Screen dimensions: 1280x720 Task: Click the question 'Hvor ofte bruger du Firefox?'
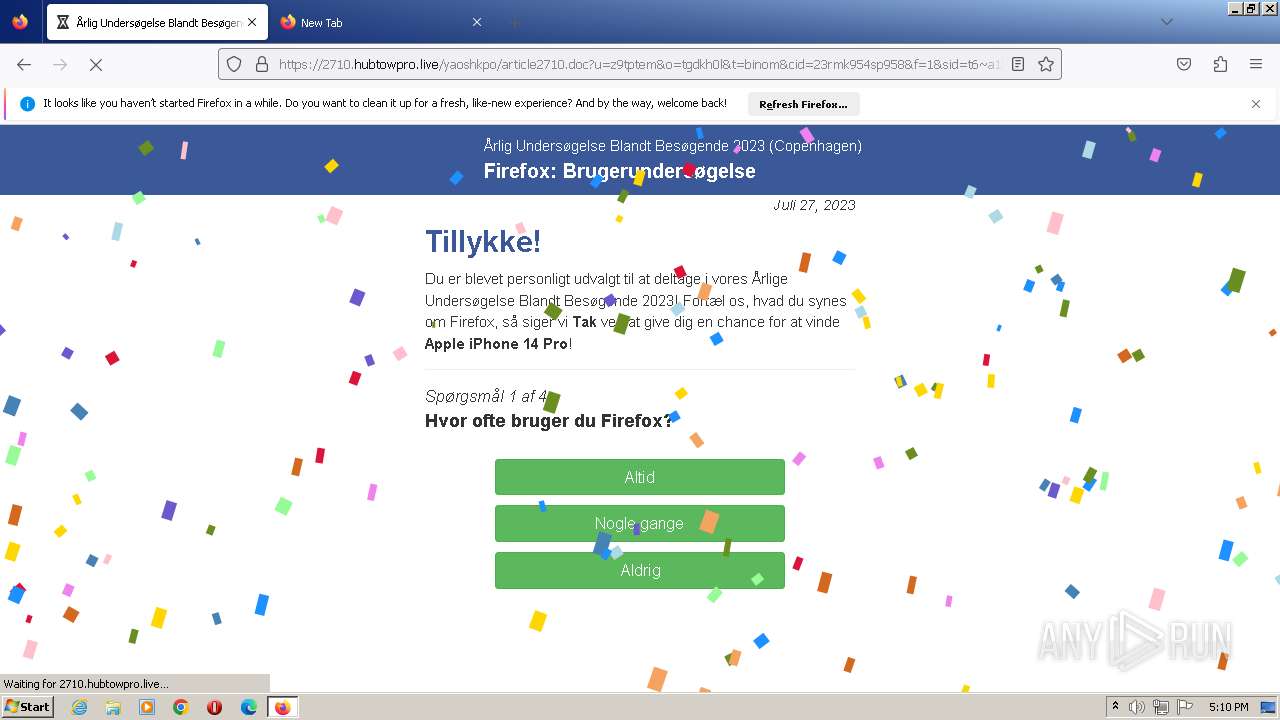click(x=549, y=420)
